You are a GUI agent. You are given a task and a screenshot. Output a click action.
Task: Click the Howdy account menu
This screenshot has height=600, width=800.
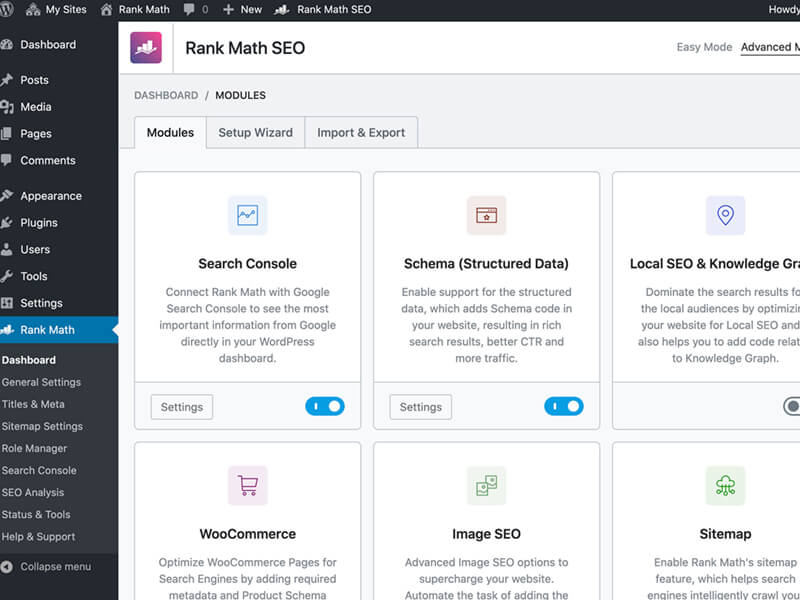[784, 10]
